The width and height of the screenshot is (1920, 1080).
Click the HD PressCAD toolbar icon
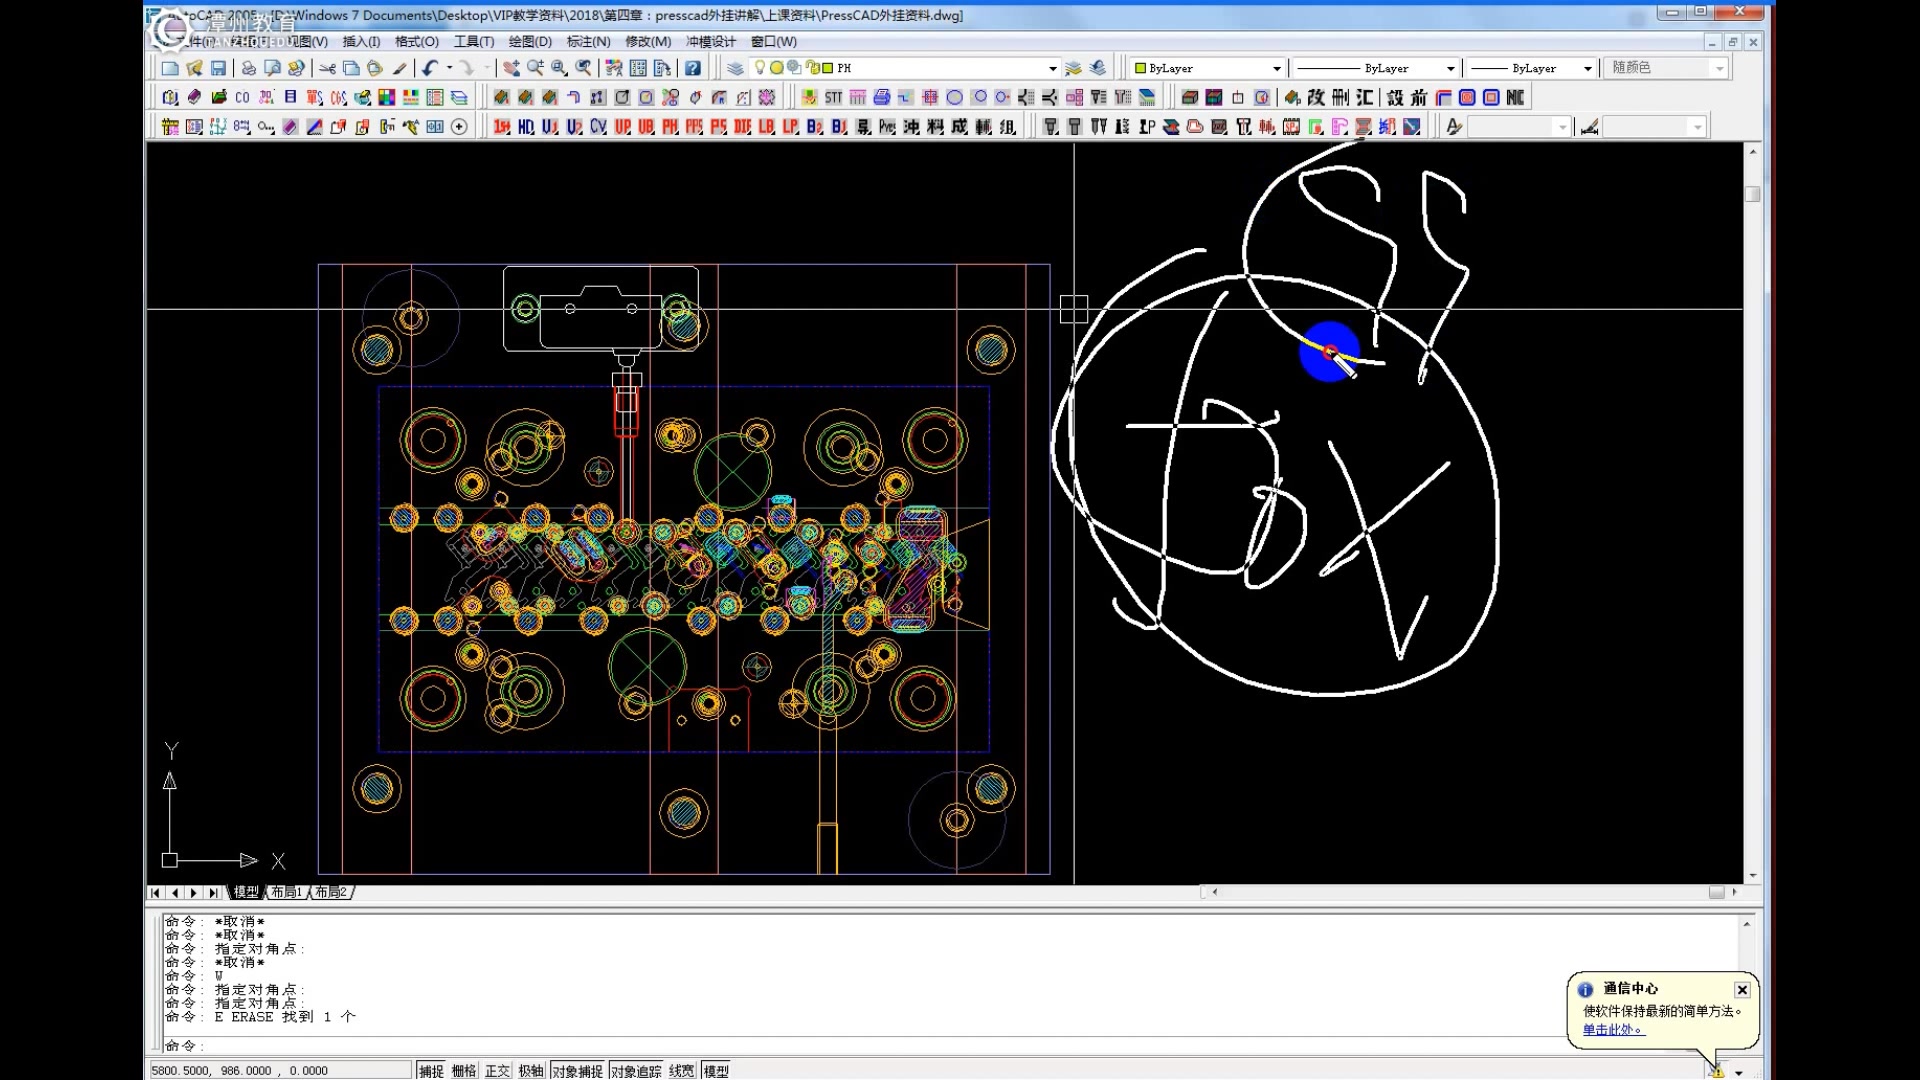coord(526,127)
